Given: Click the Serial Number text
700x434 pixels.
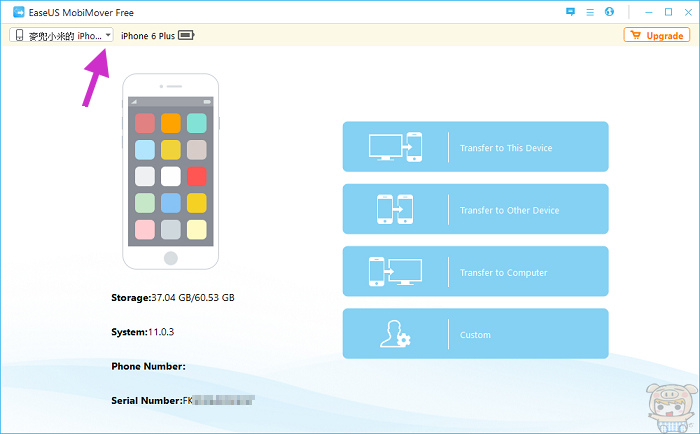Looking at the screenshot, I should [x=183, y=401].
